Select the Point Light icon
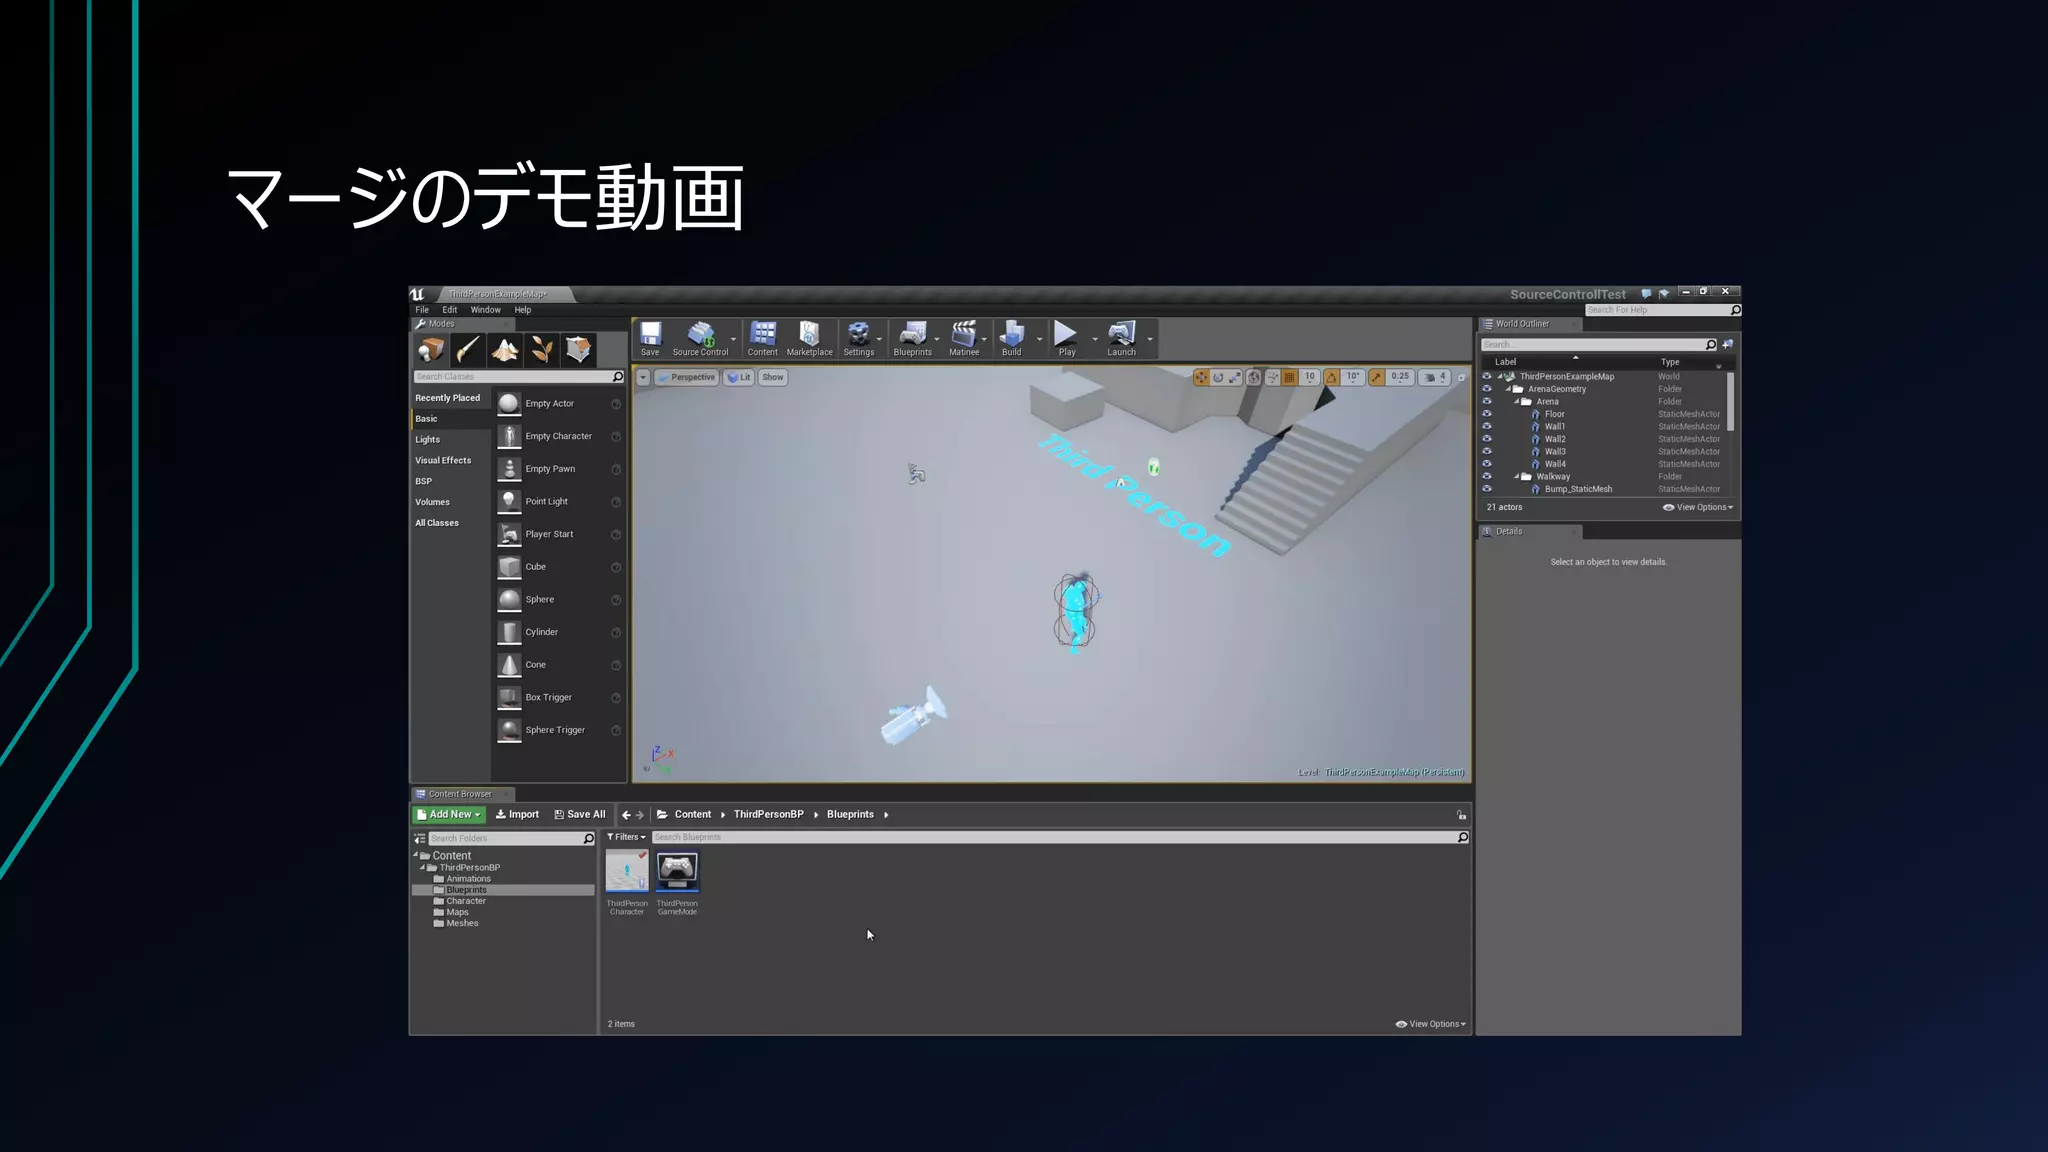Viewport: 2048px width, 1152px height. (x=509, y=502)
